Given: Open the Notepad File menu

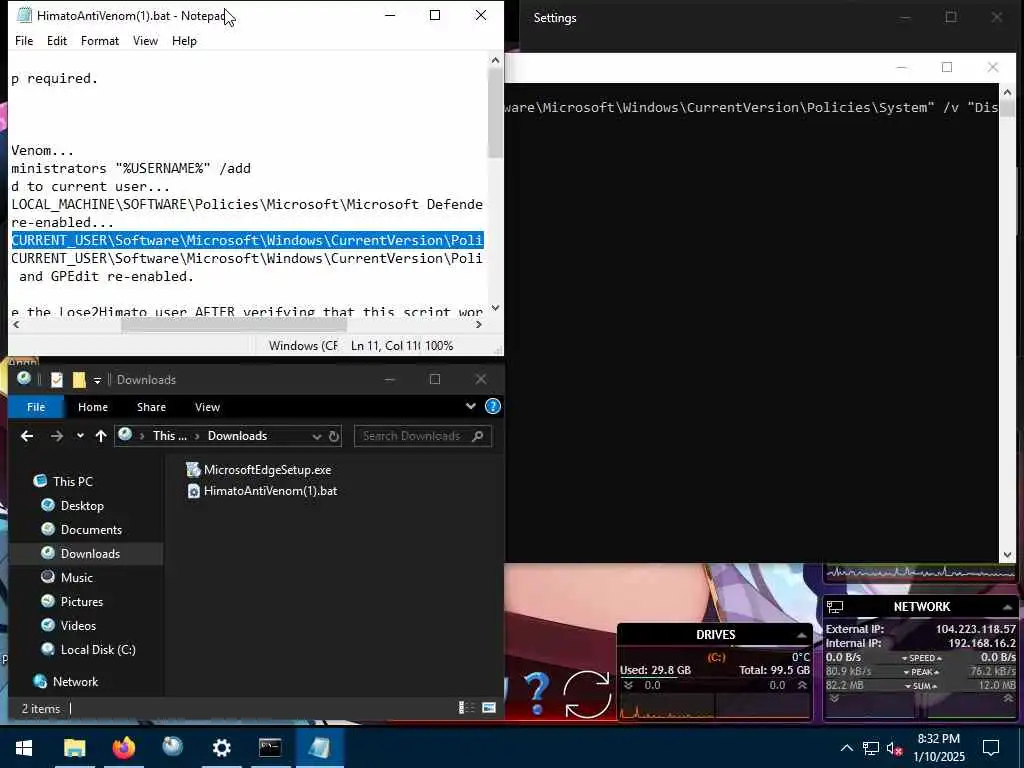Looking at the screenshot, I should tap(24, 40).
